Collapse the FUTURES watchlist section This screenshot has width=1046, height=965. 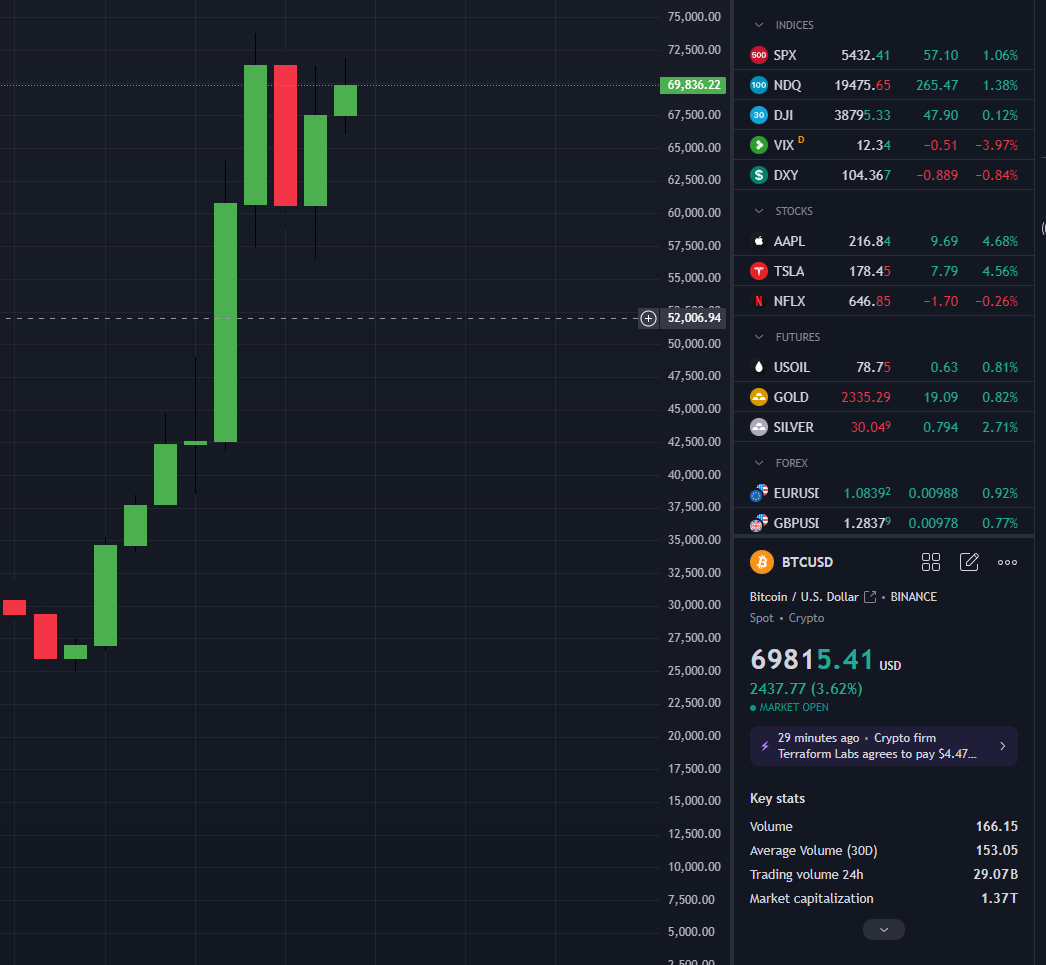(x=759, y=337)
